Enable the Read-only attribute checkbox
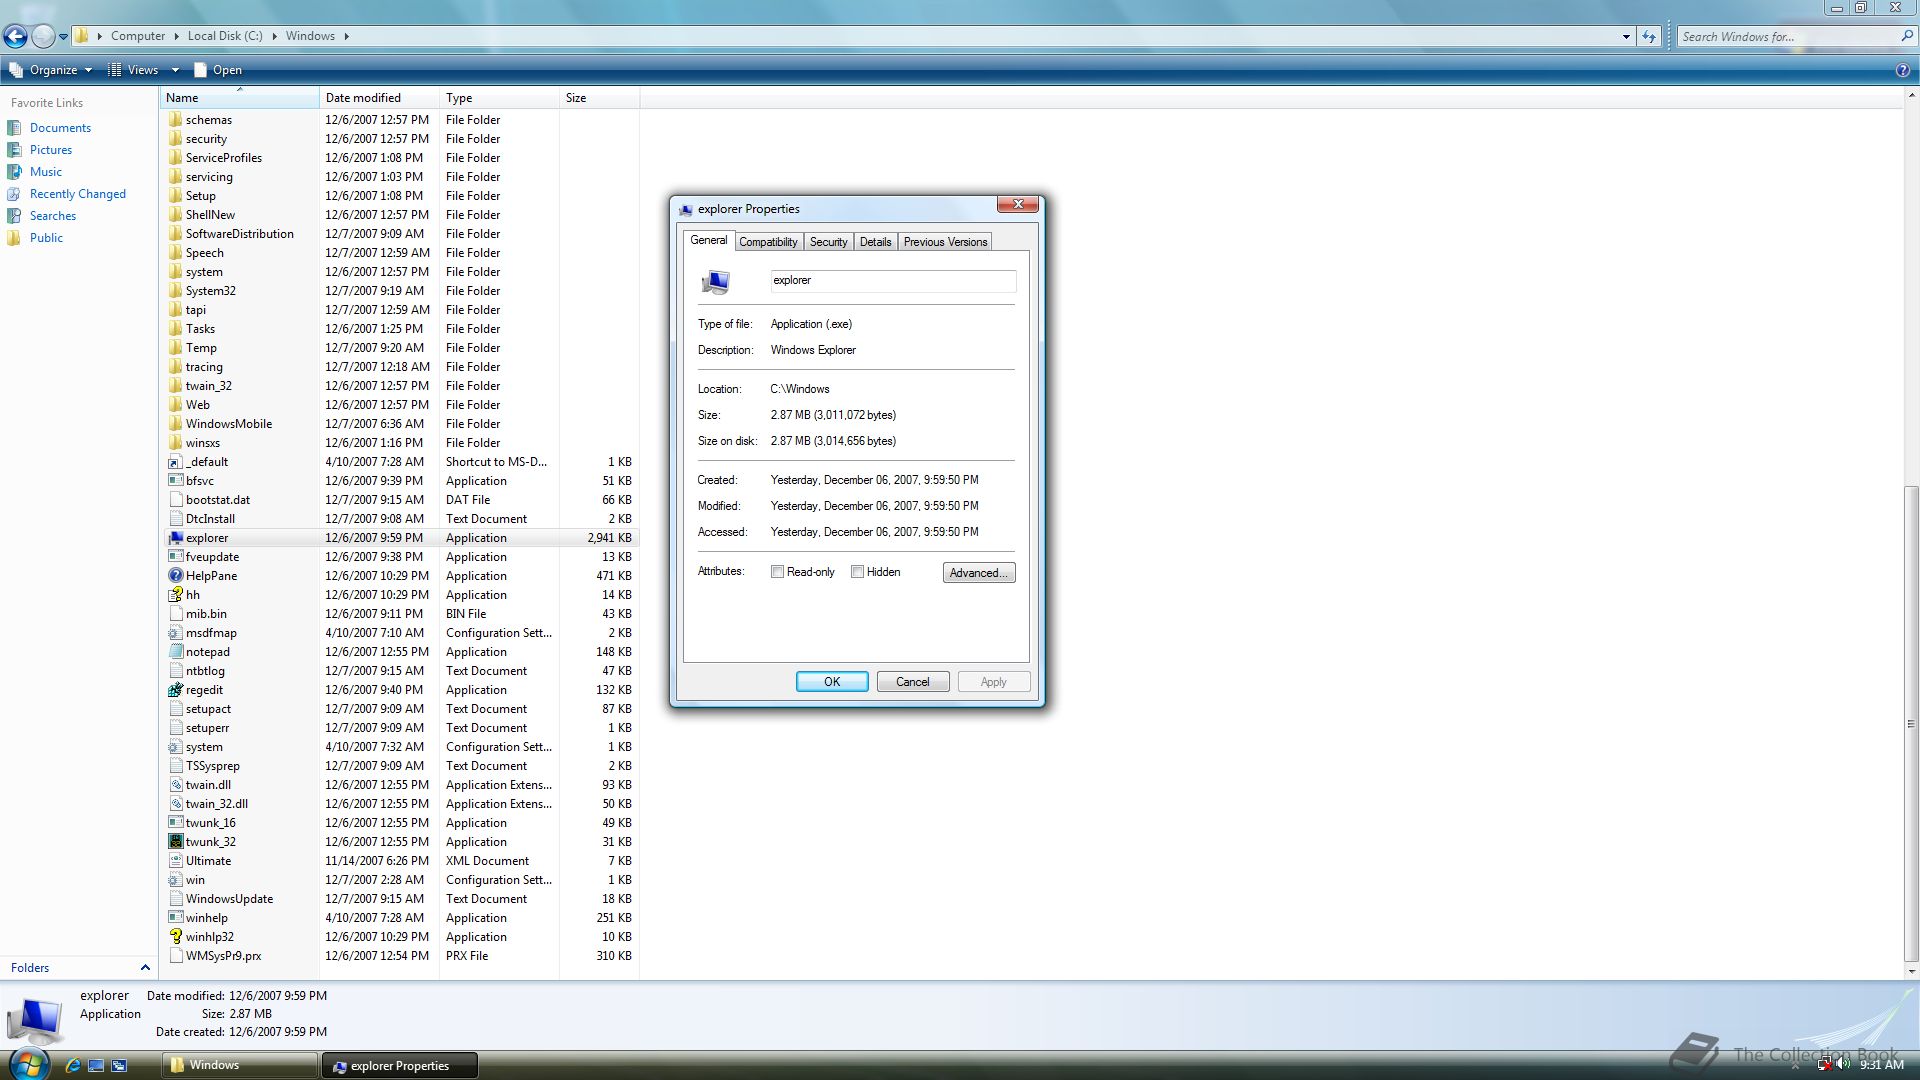 [x=777, y=572]
